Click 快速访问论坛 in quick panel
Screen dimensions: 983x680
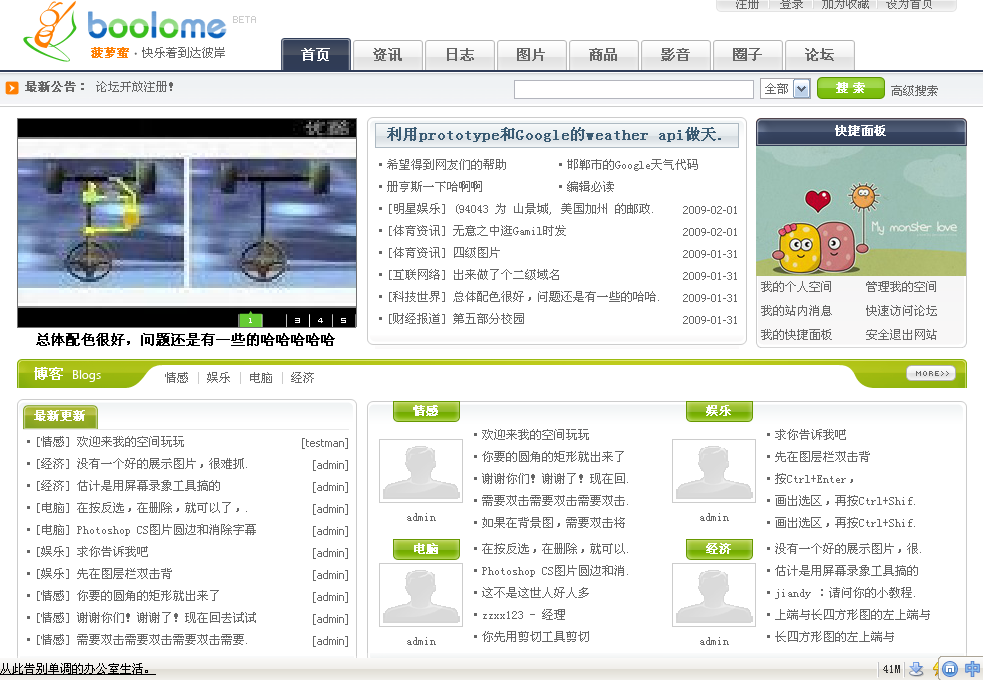point(901,310)
